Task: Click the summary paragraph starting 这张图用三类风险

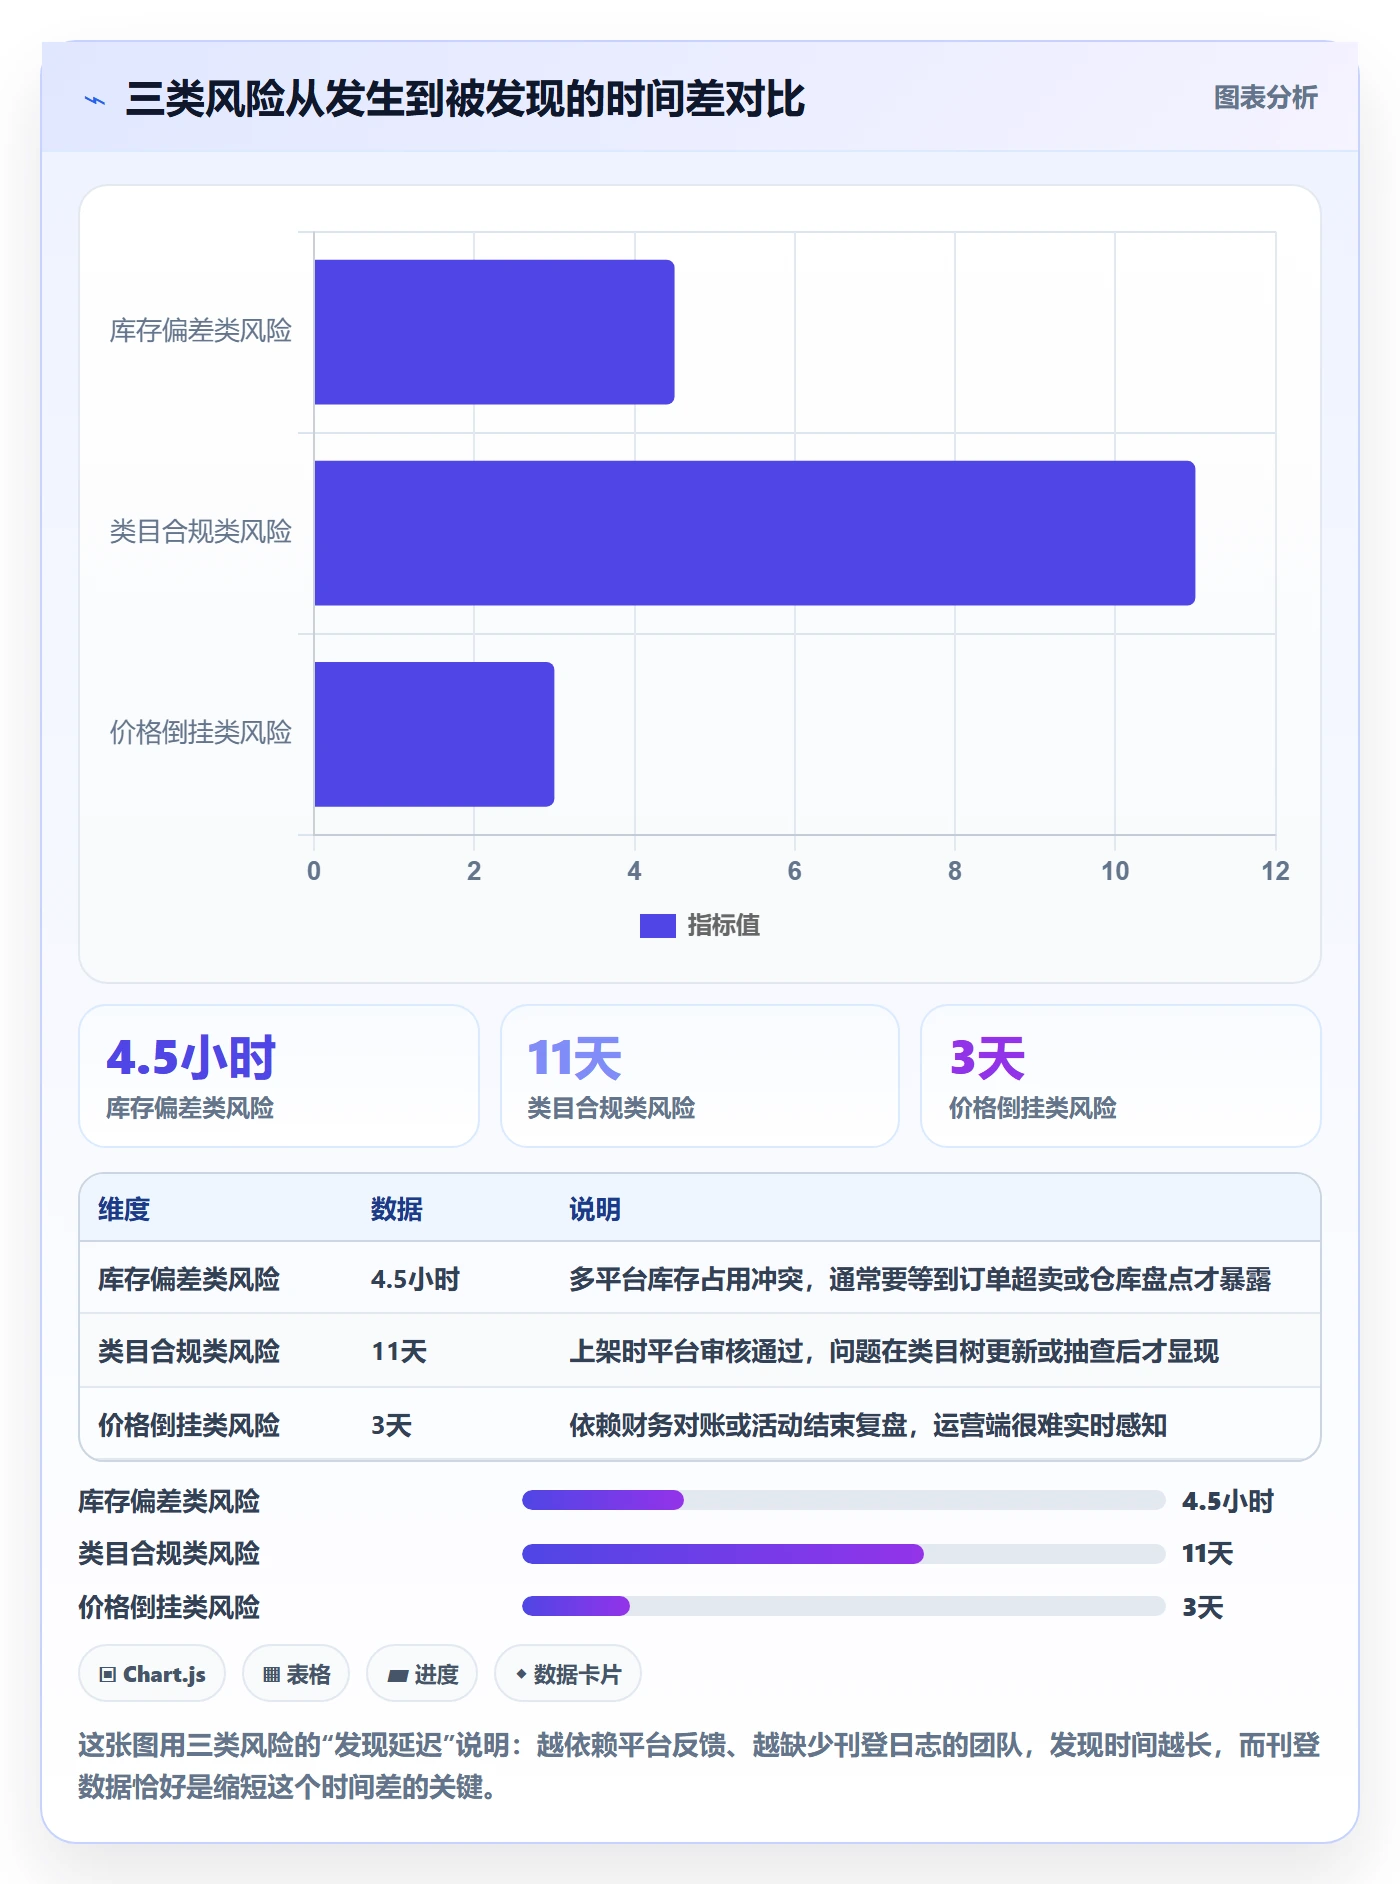Action: click(x=699, y=1766)
